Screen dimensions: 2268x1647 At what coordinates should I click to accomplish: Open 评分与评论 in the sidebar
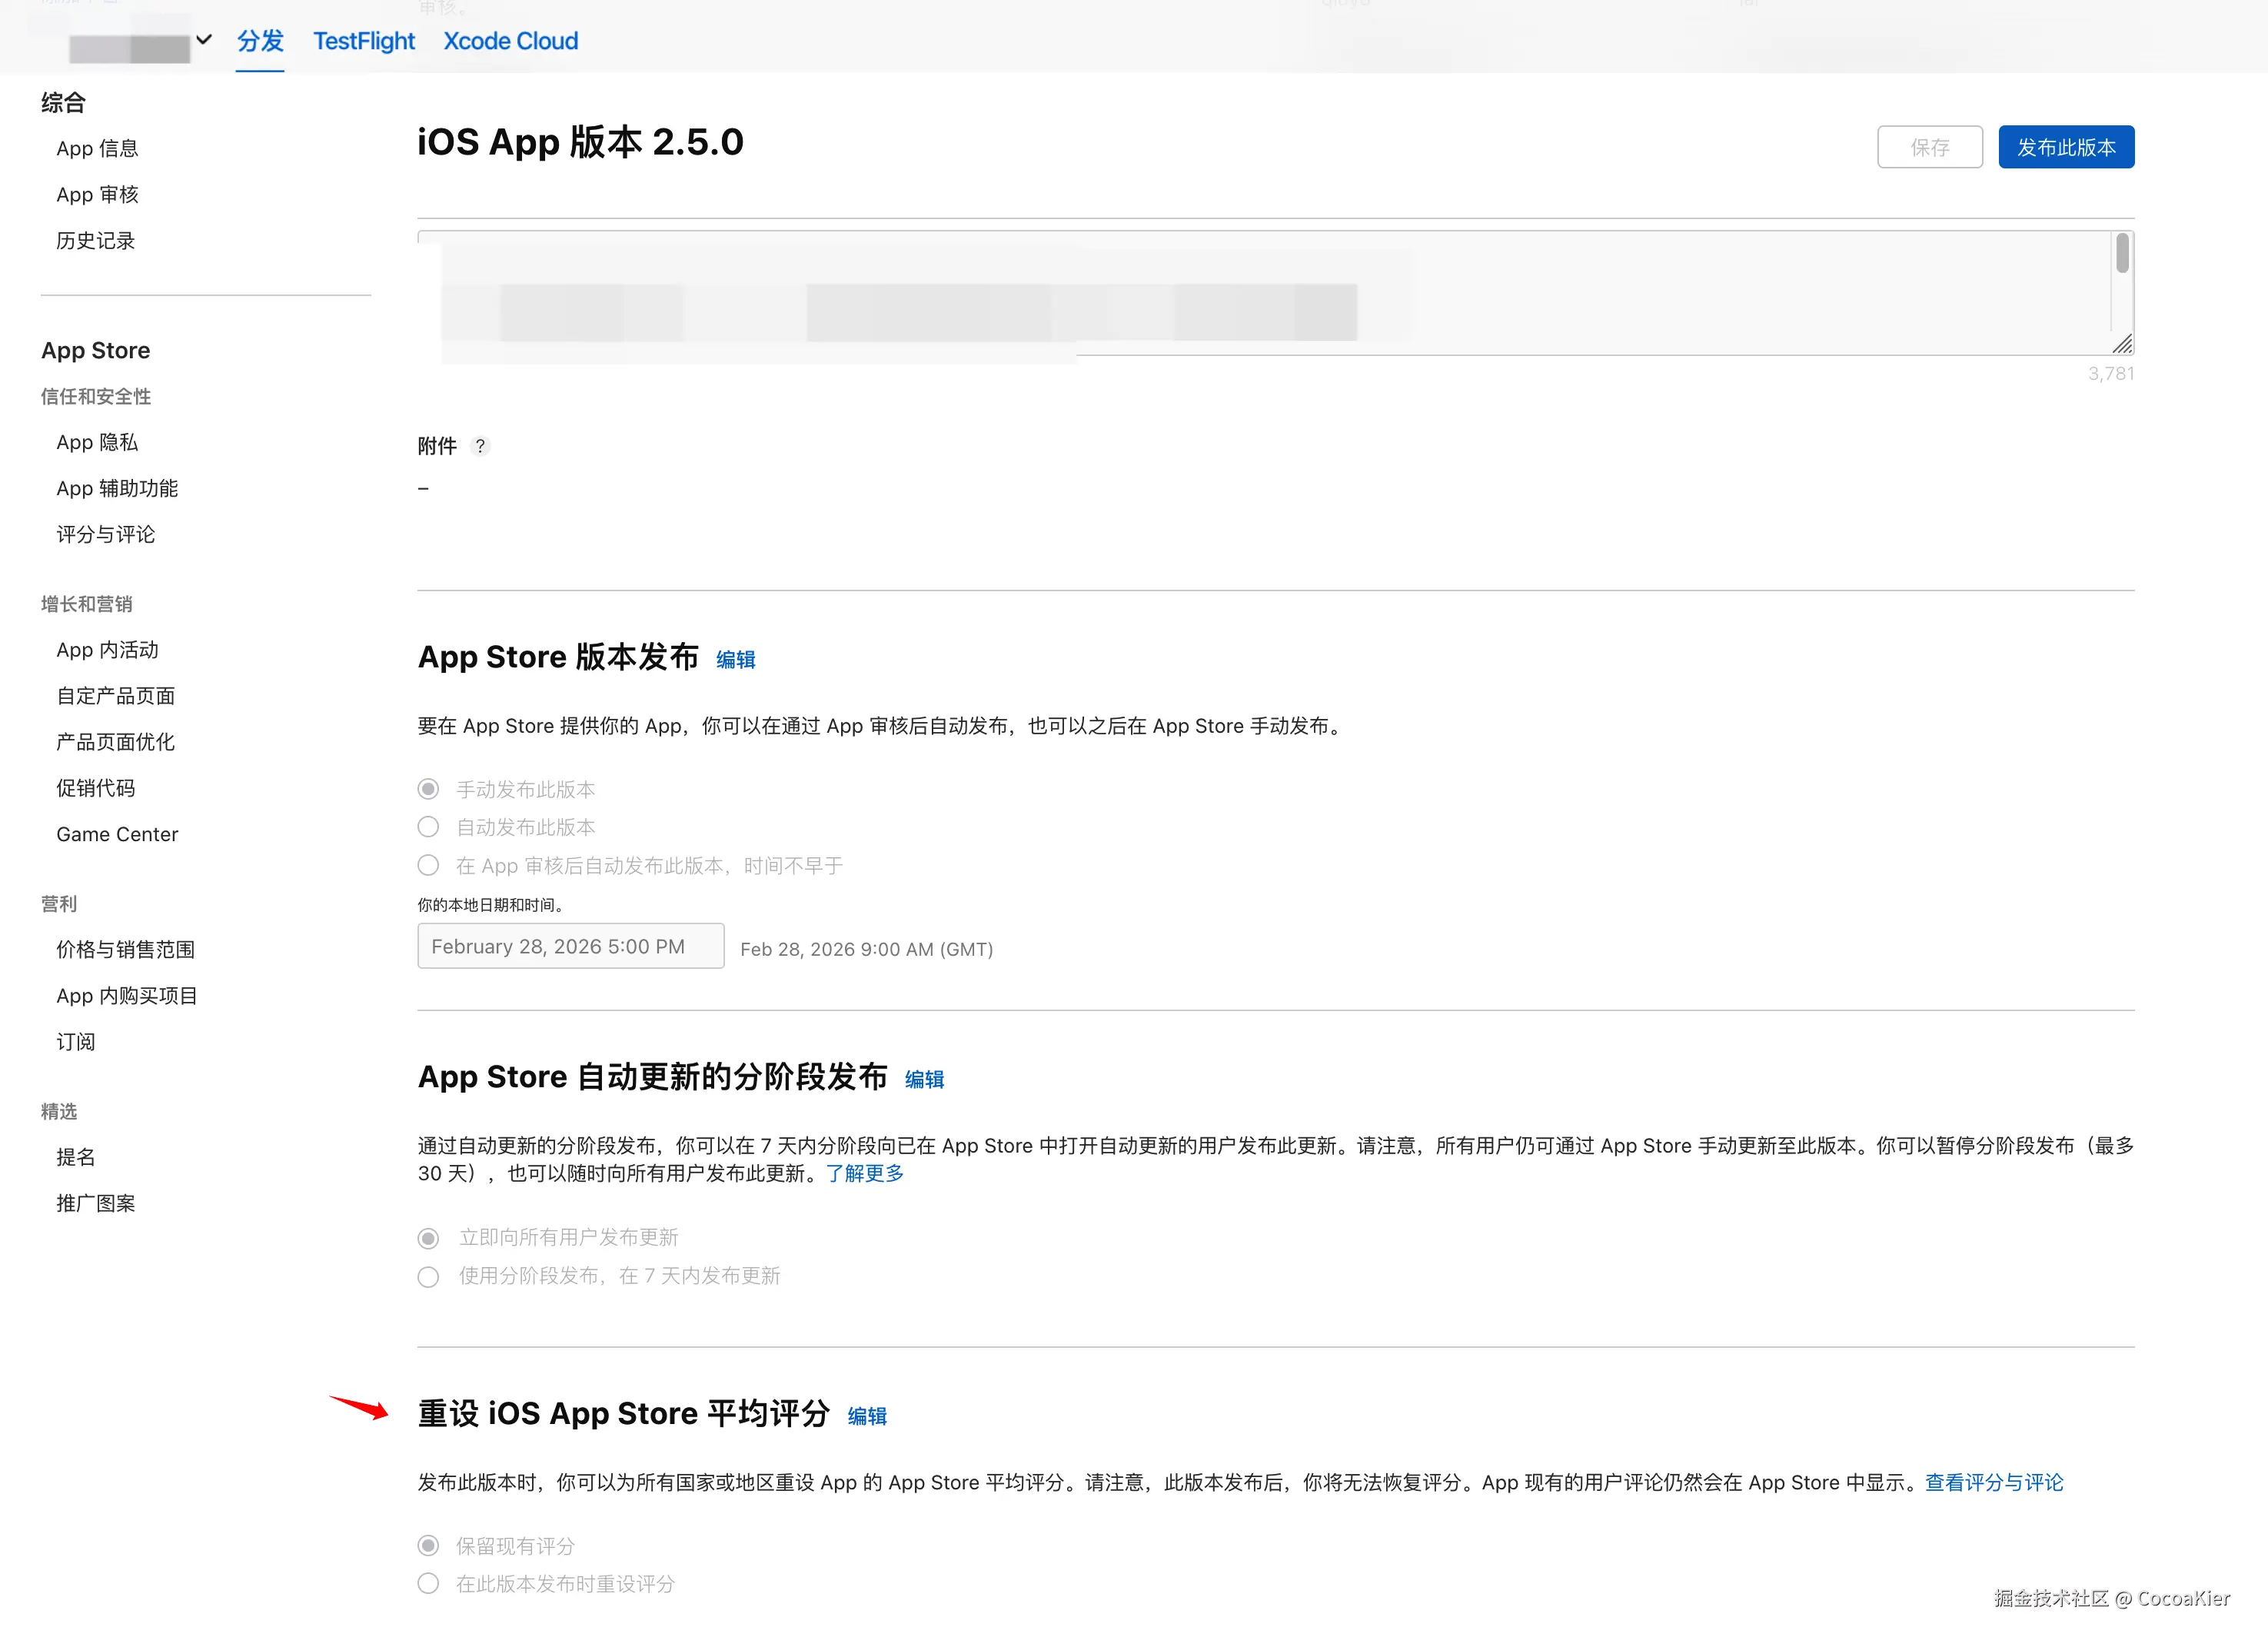click(x=105, y=534)
